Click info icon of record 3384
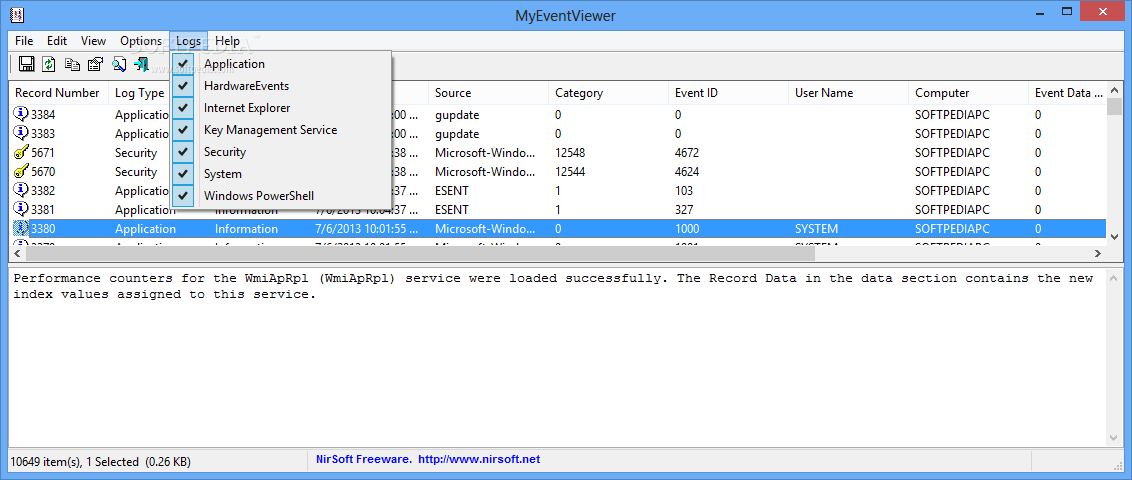The height and width of the screenshot is (480, 1132). point(21,114)
